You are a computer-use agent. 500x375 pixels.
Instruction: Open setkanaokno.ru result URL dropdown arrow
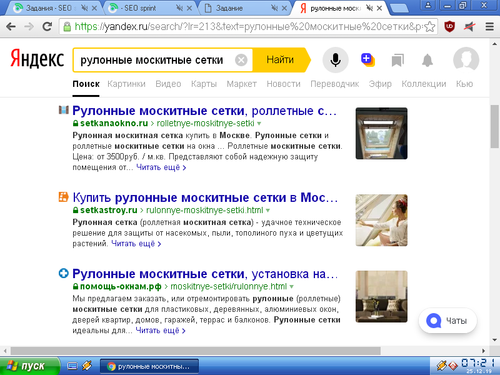pos(259,123)
